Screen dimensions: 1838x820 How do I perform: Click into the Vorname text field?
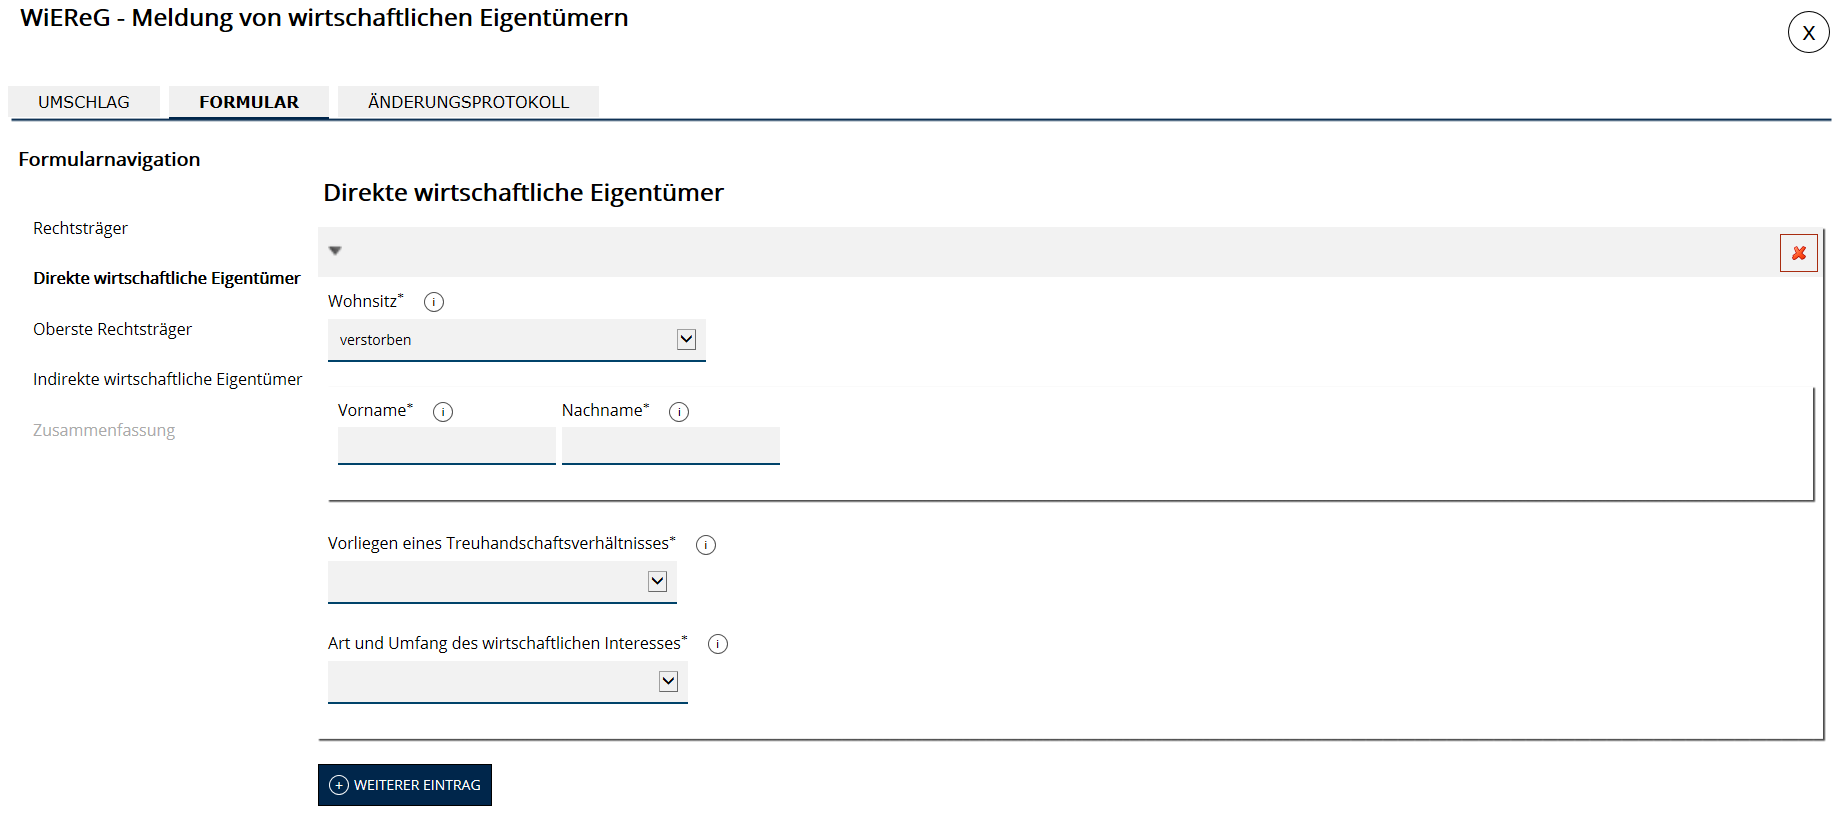[x=446, y=446]
